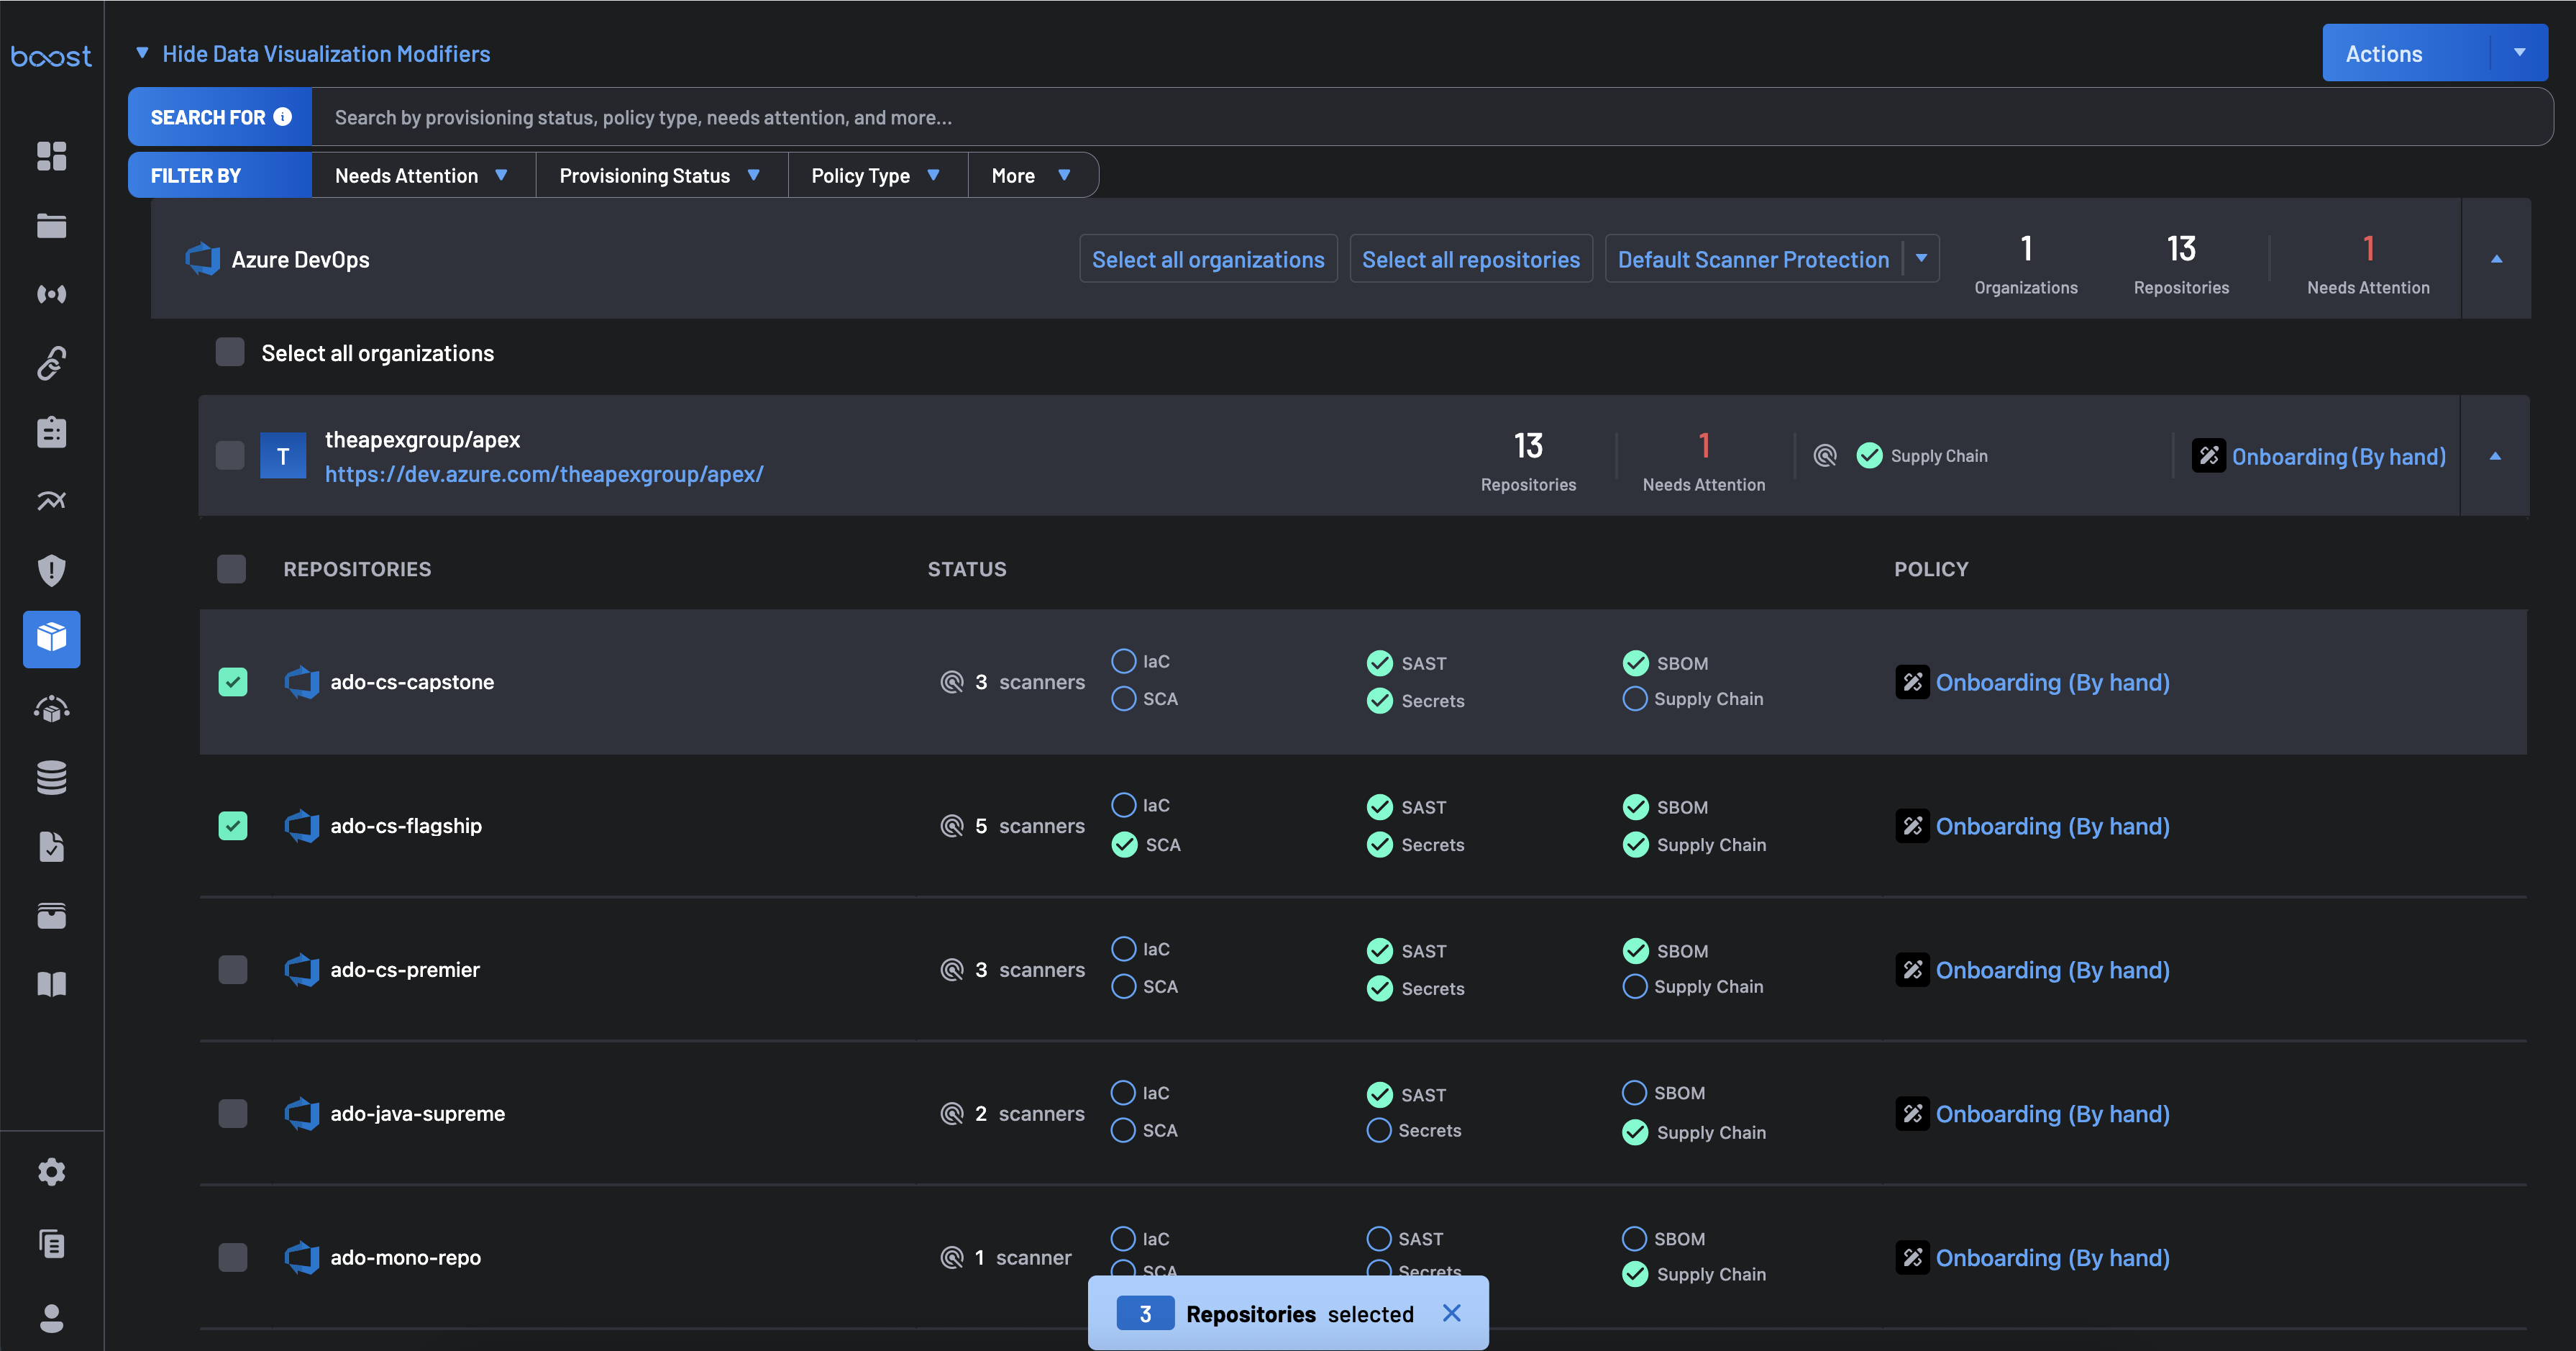
Task: Check the ado-java-supreme checkbox
Action: pos(233,1113)
